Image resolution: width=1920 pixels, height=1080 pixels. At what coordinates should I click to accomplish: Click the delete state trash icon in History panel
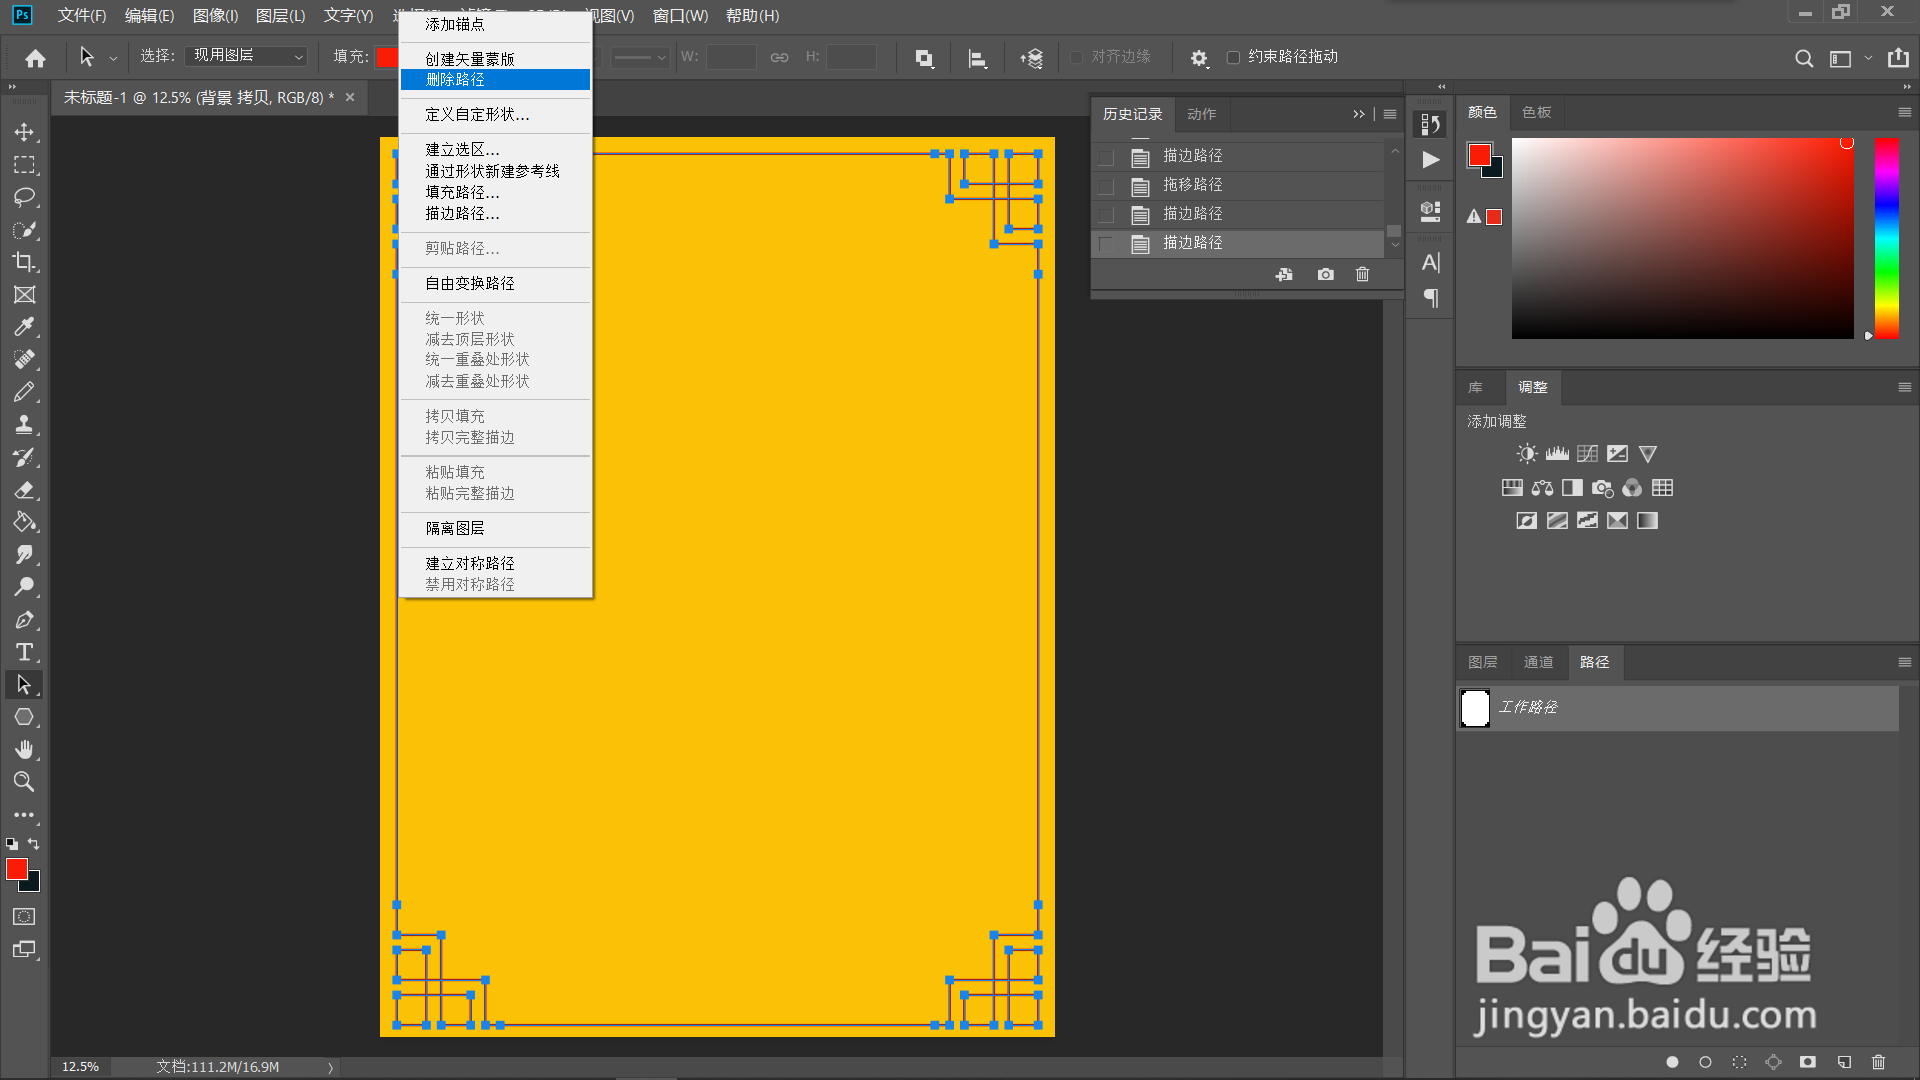(x=1362, y=274)
